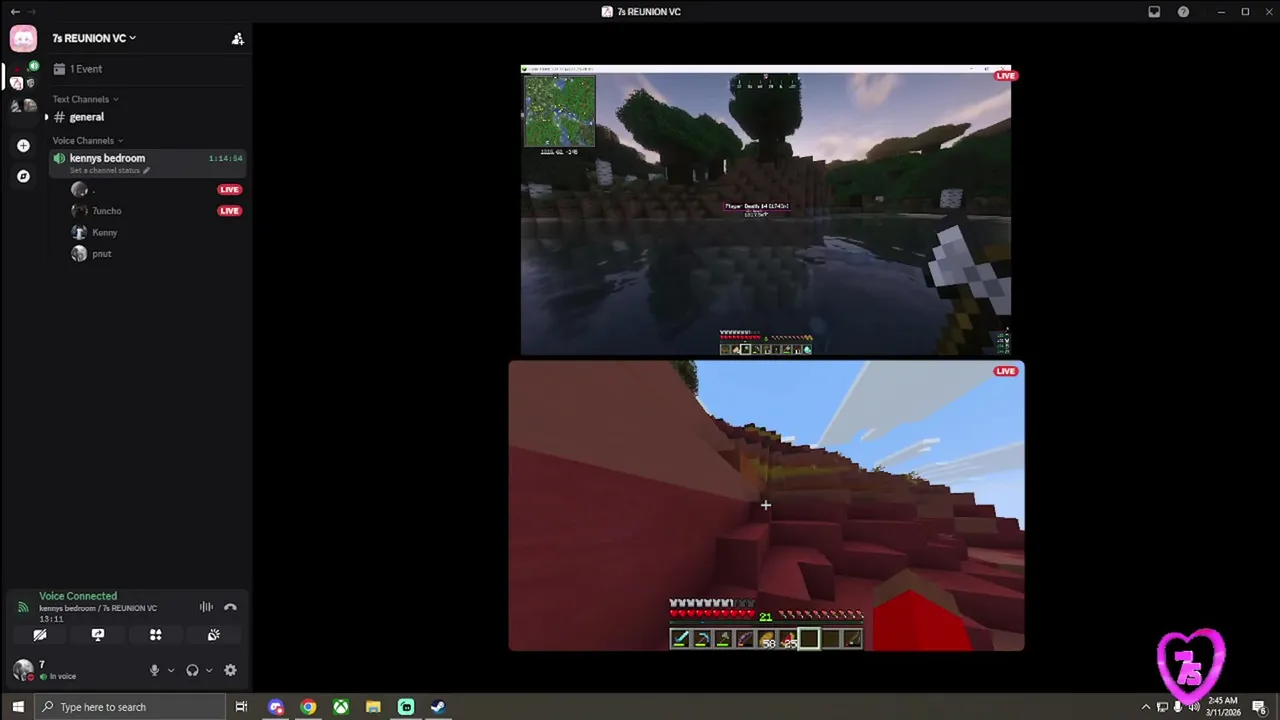Screen dimensions: 1280x720
Task: Open Google Chrome from the taskbar
Action: coord(308,707)
